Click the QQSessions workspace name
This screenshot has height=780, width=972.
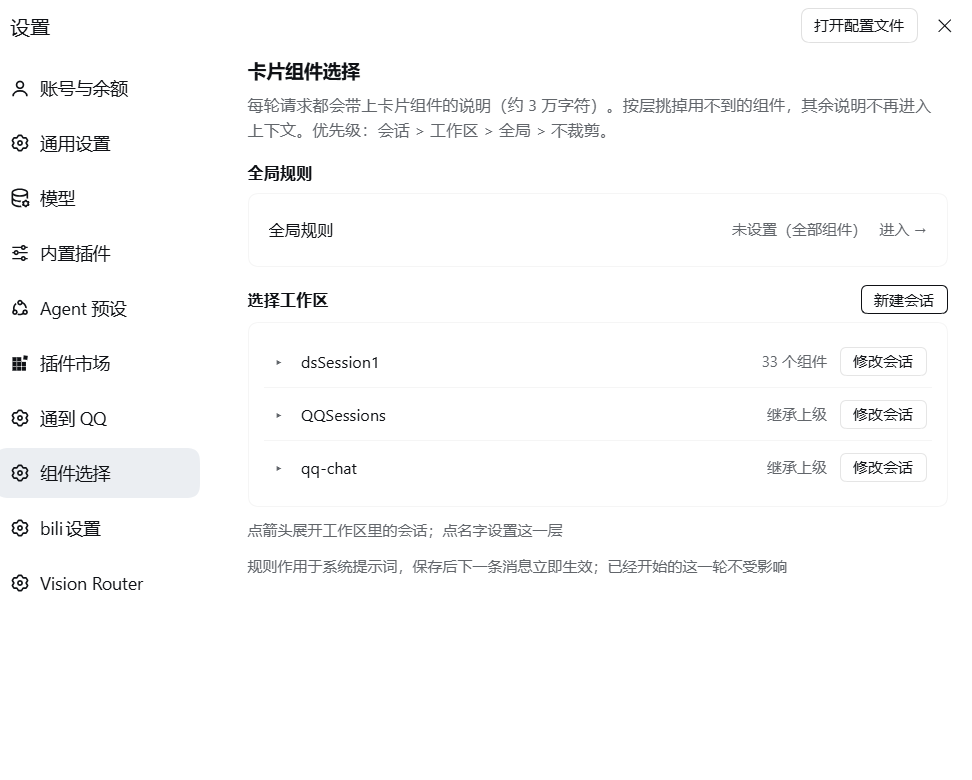coord(343,415)
